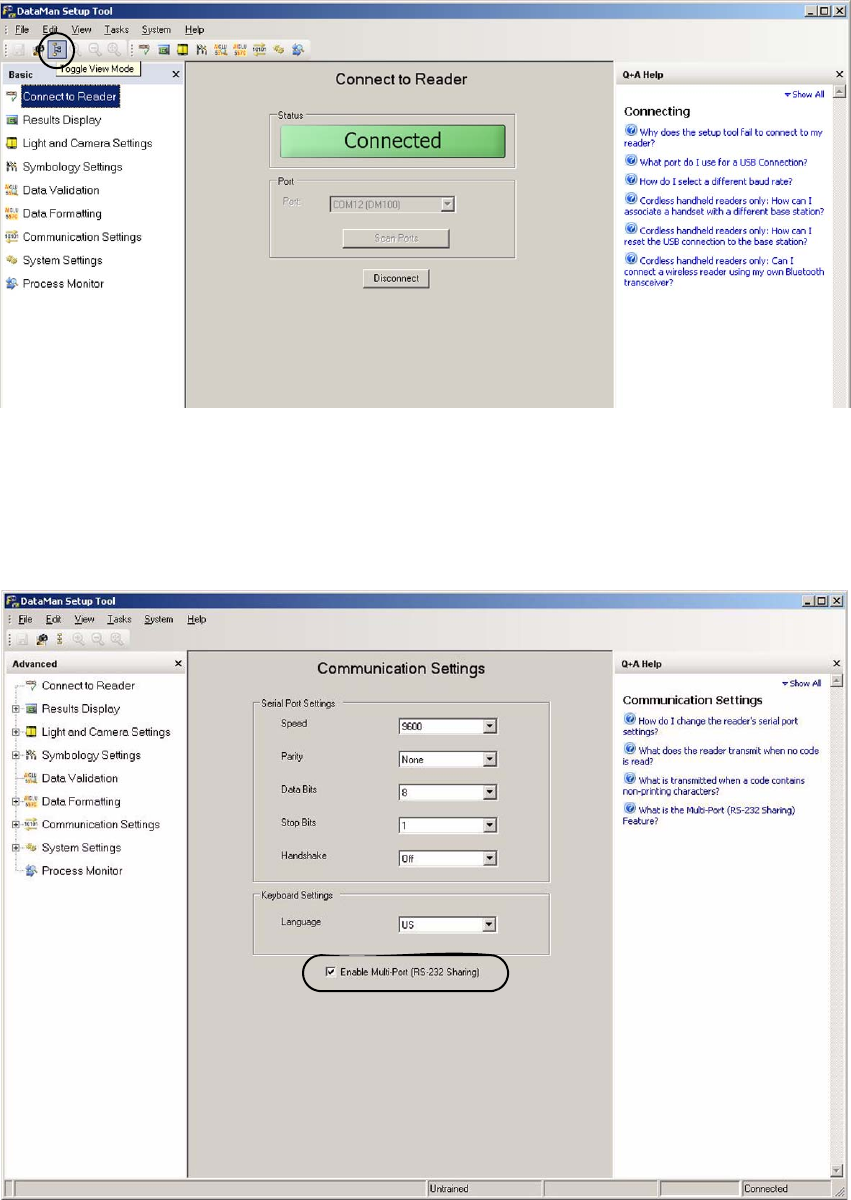Image resolution: width=851 pixels, height=1200 pixels.
Task: Close the Advanced navigation panel
Action: pos(178,663)
